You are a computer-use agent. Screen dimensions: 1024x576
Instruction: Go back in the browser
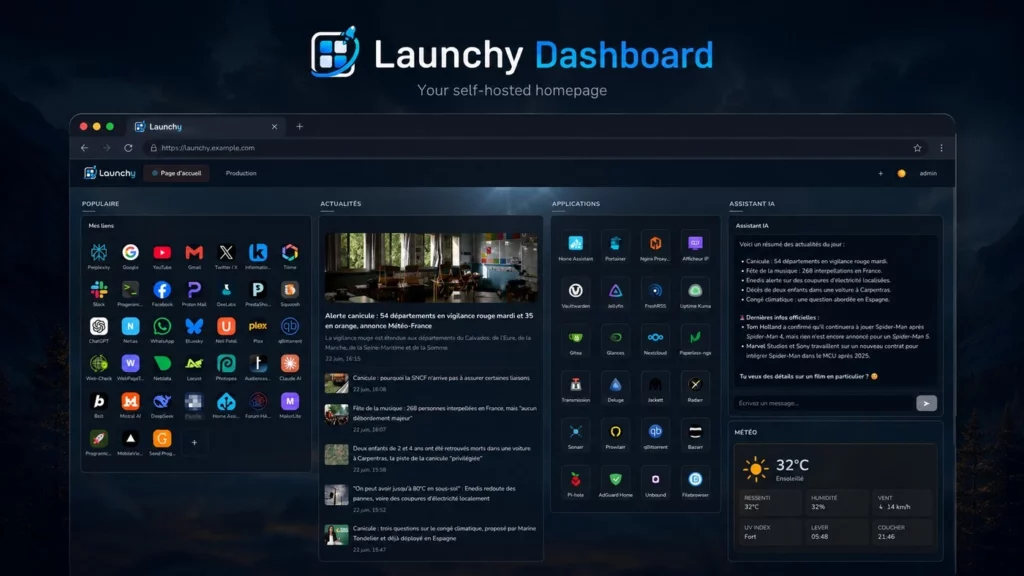(x=84, y=148)
